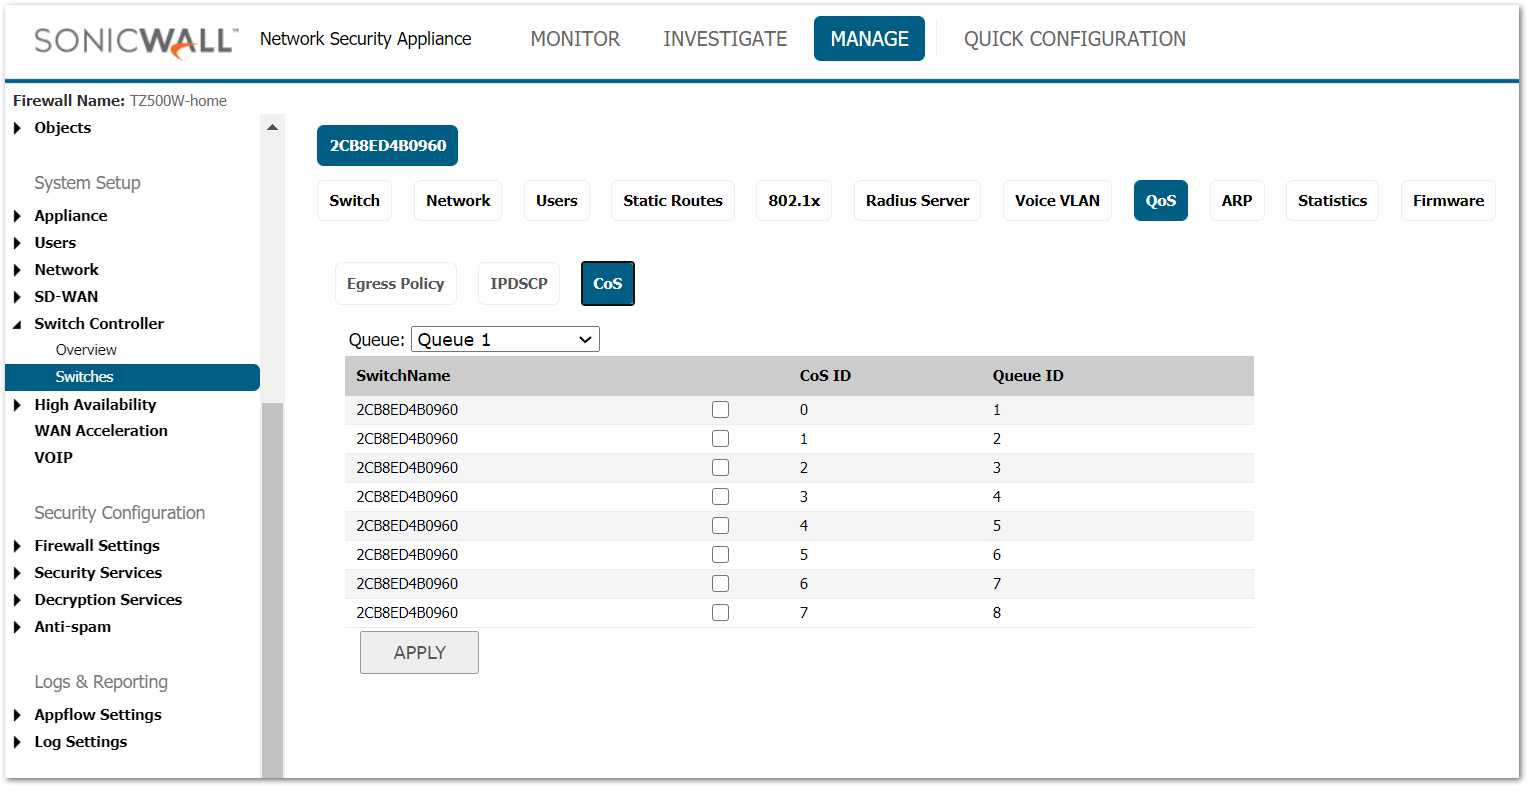Tick the checkbox for CoS ID 4

[x=720, y=526]
